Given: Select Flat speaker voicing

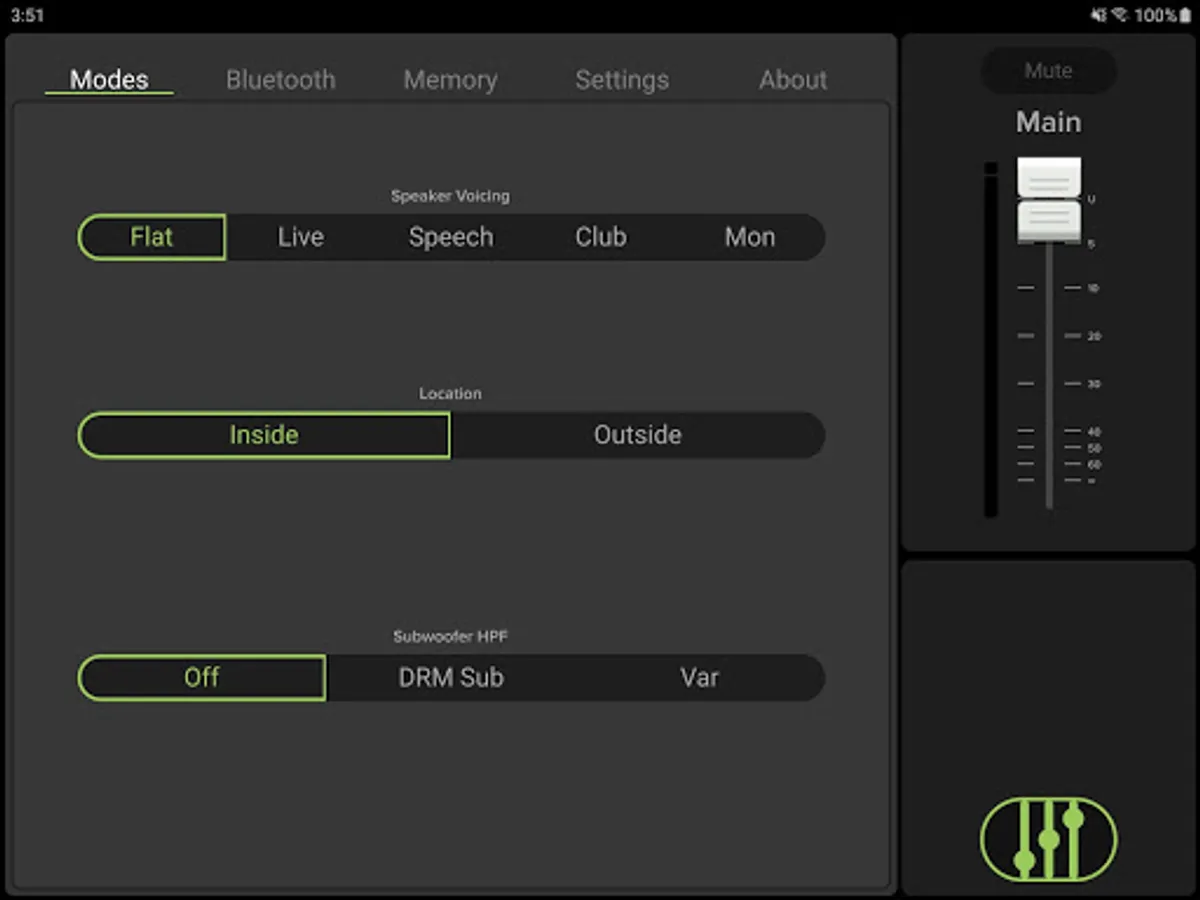Looking at the screenshot, I should [x=152, y=237].
